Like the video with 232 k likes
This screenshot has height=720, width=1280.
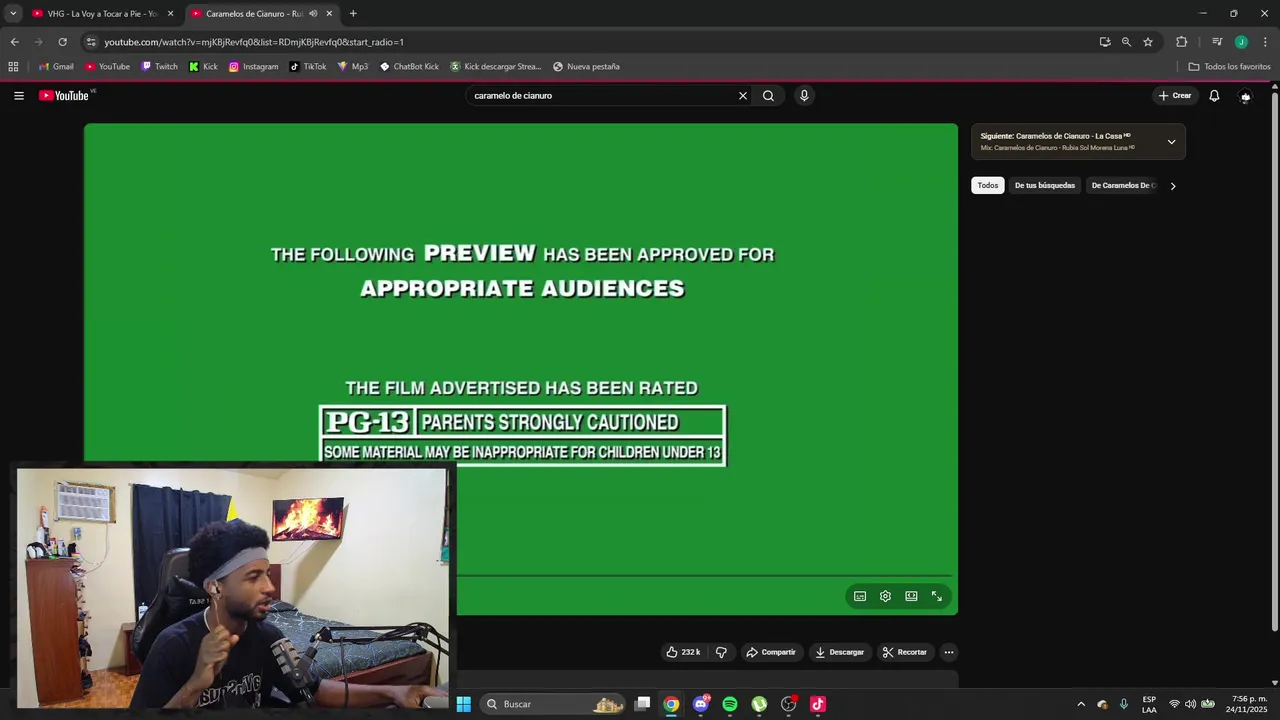(x=683, y=652)
